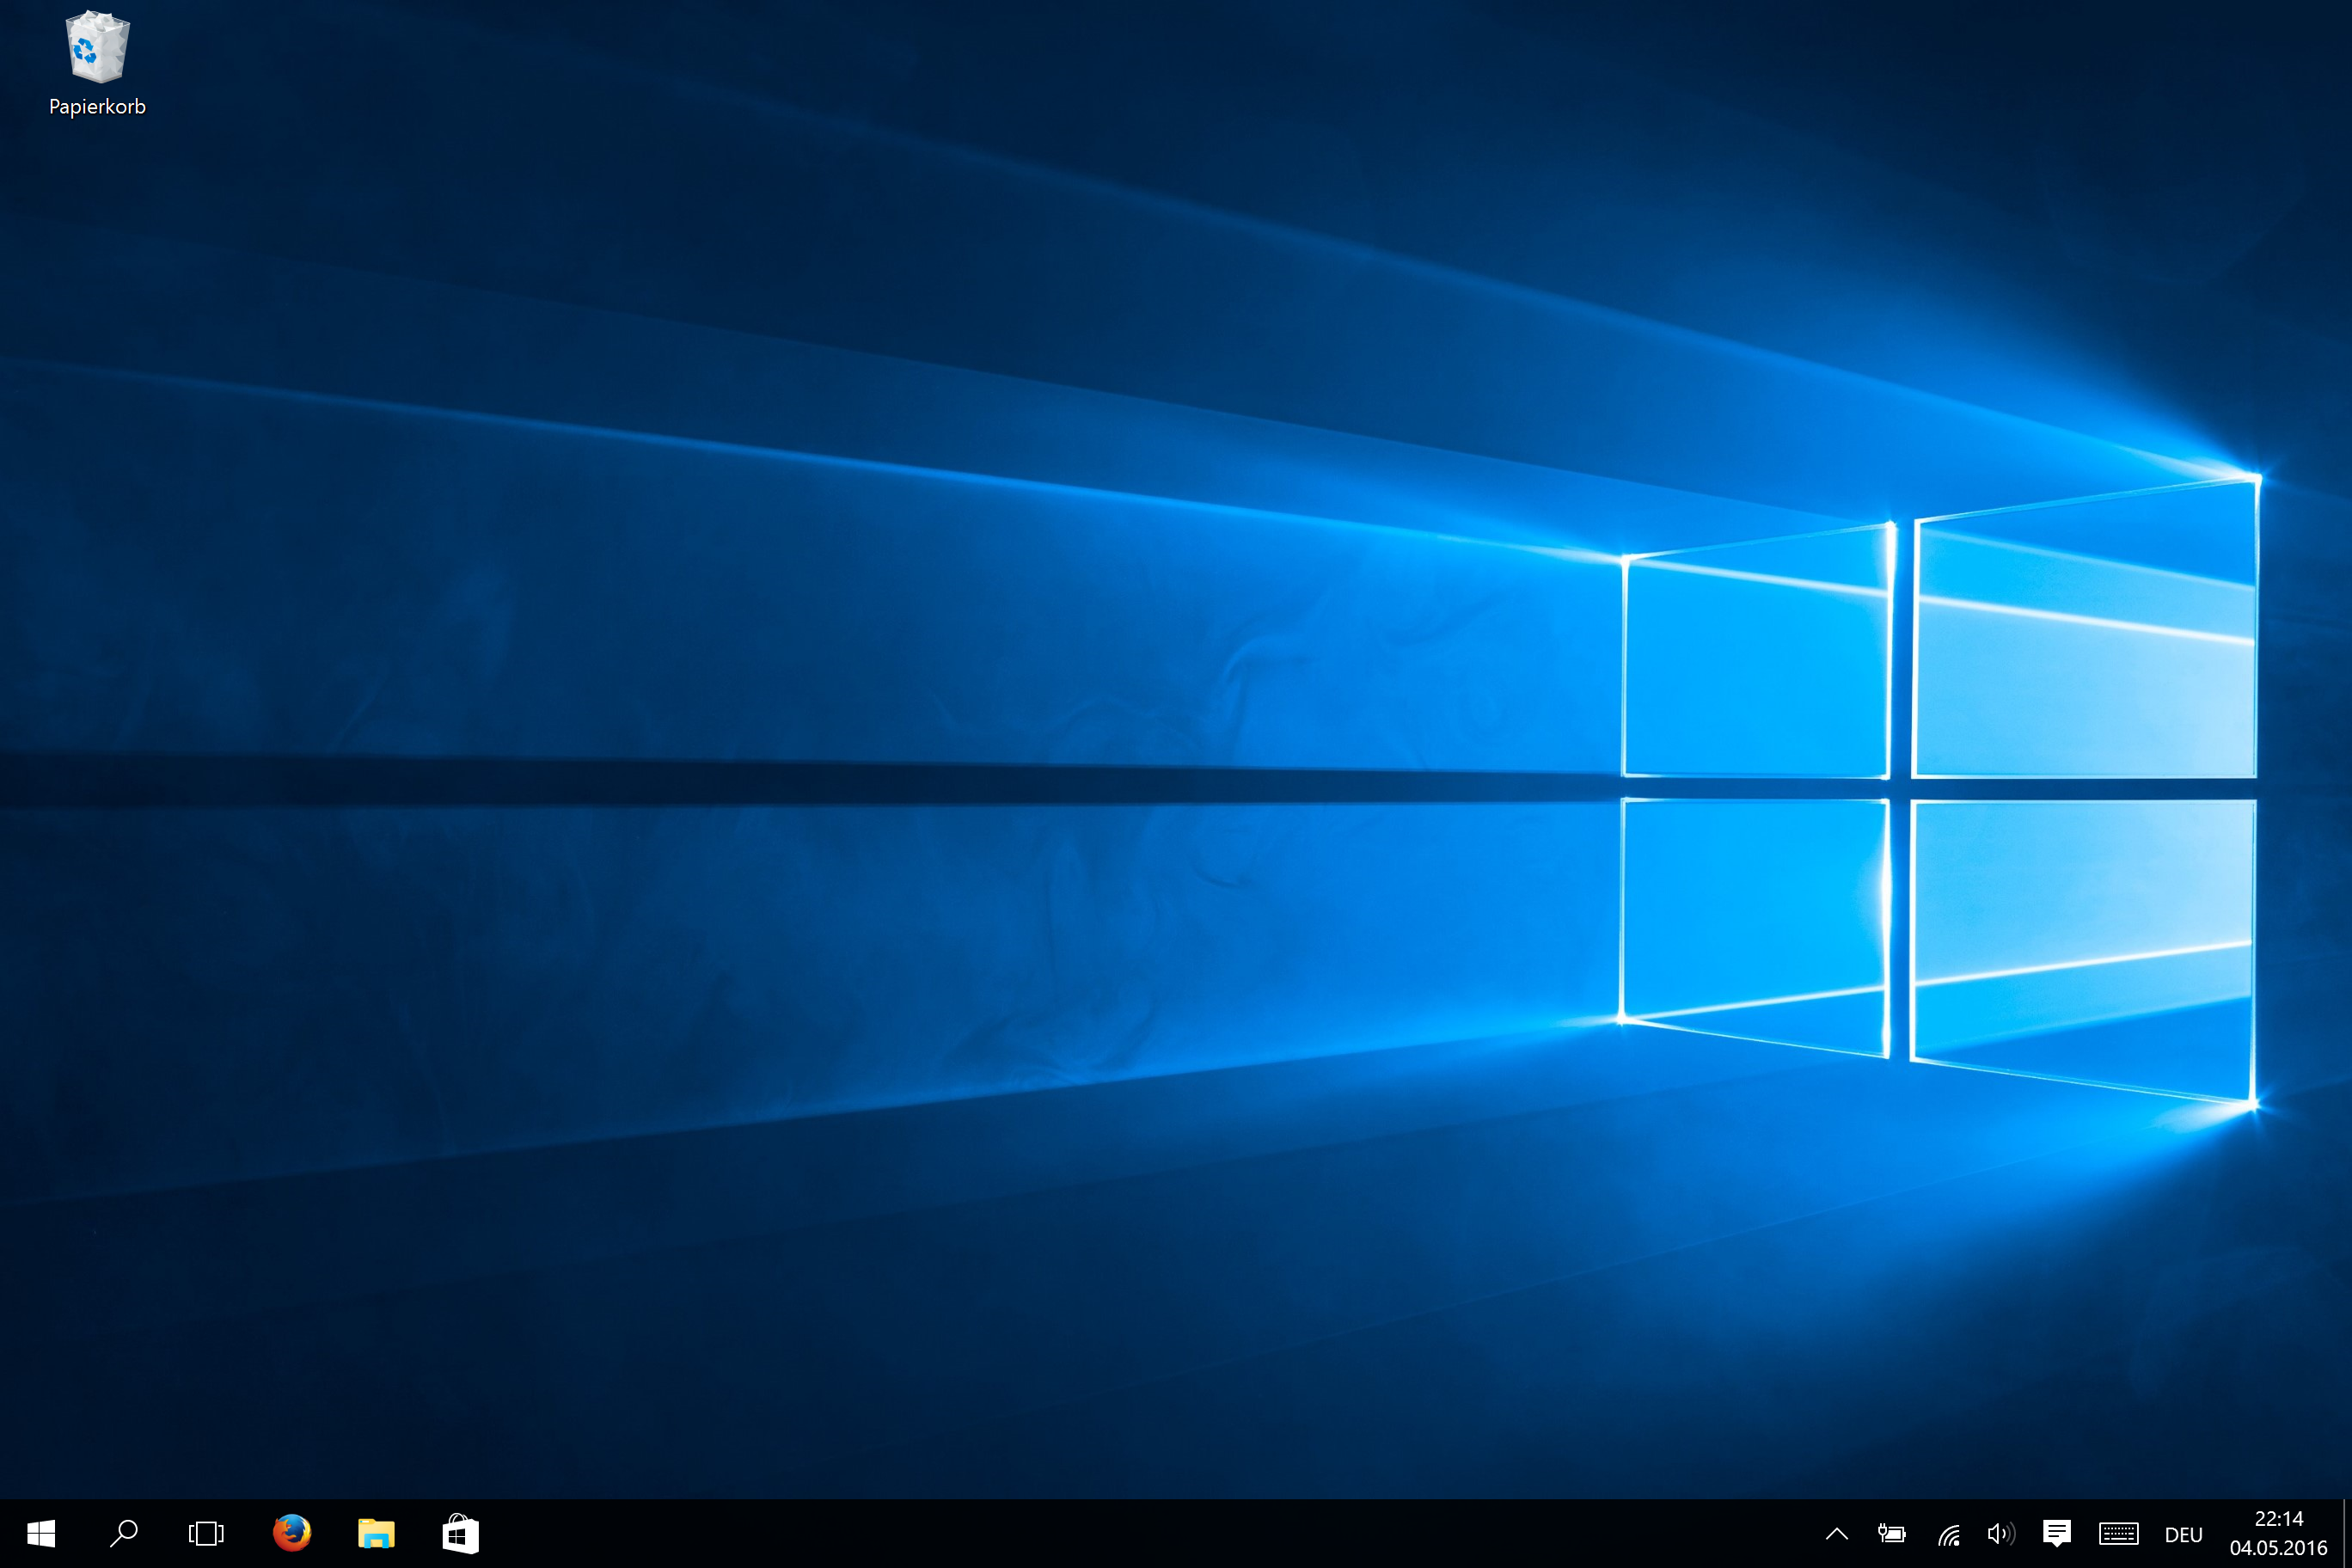The image size is (2352, 1568).
Task: Open the volume speaker control
Action: (2001, 1533)
